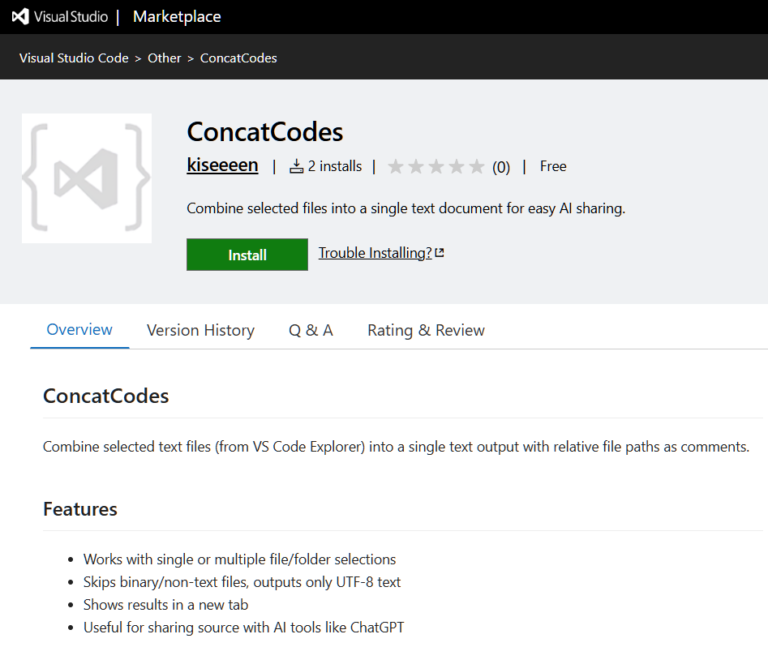This screenshot has width=768, height=647.
Task: Click the external link icon beside Trouble Installing
Action: tap(440, 253)
